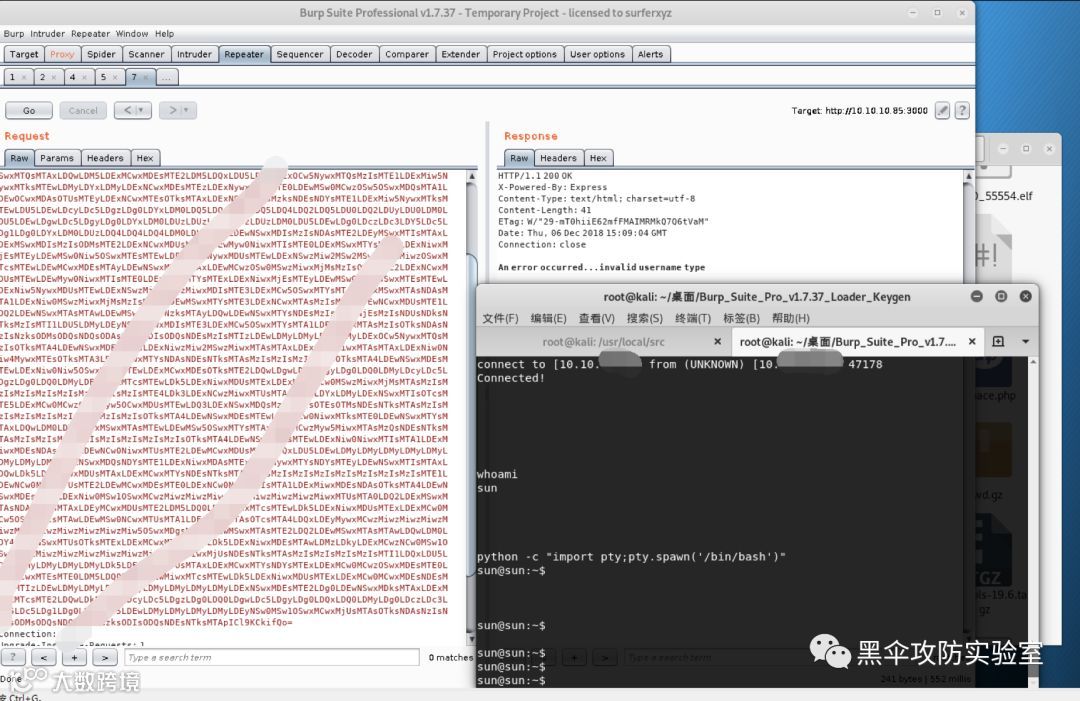Open the Alerts tab
Screen dimensions: 1080x701
[650, 54]
